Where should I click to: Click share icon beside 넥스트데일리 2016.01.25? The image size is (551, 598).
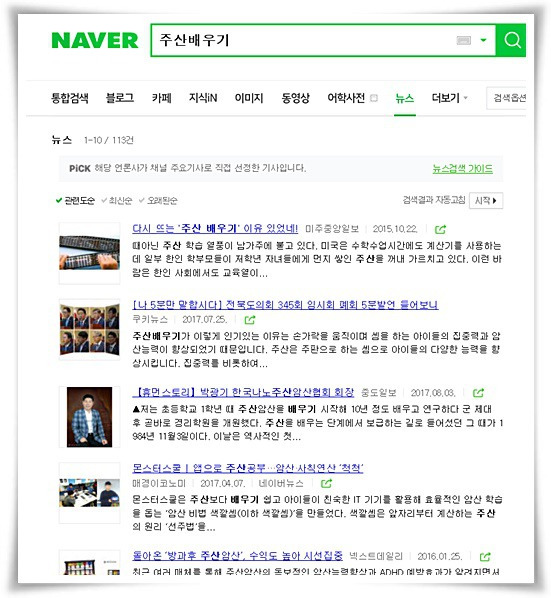[485, 557]
